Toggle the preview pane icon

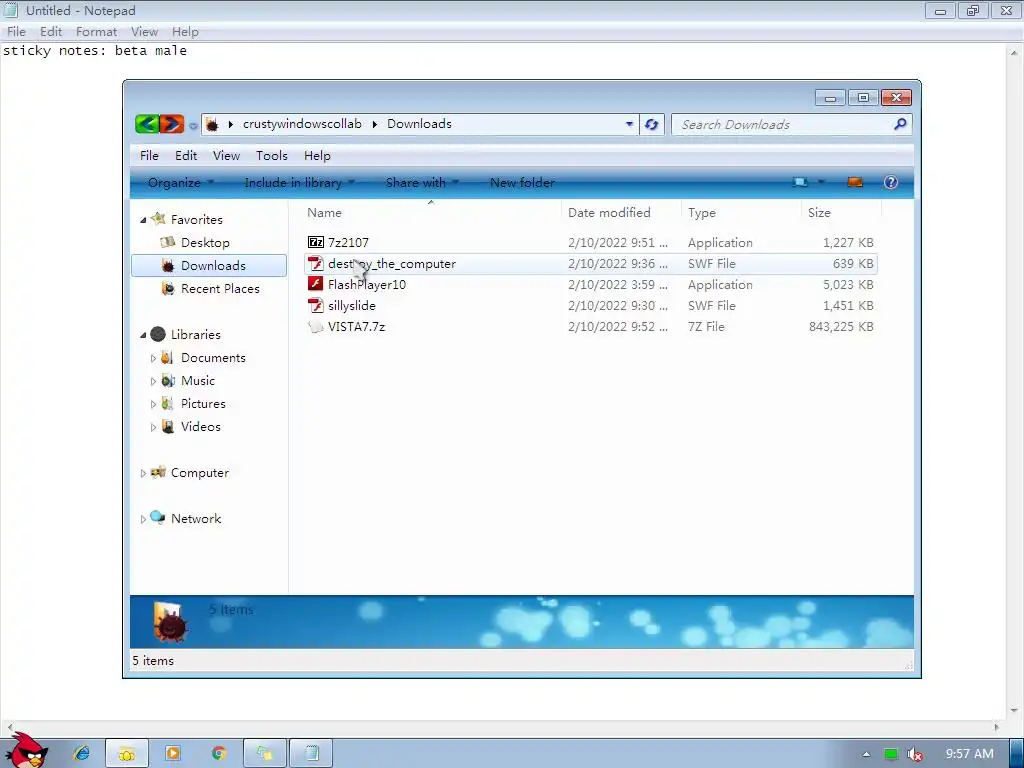[x=855, y=182]
